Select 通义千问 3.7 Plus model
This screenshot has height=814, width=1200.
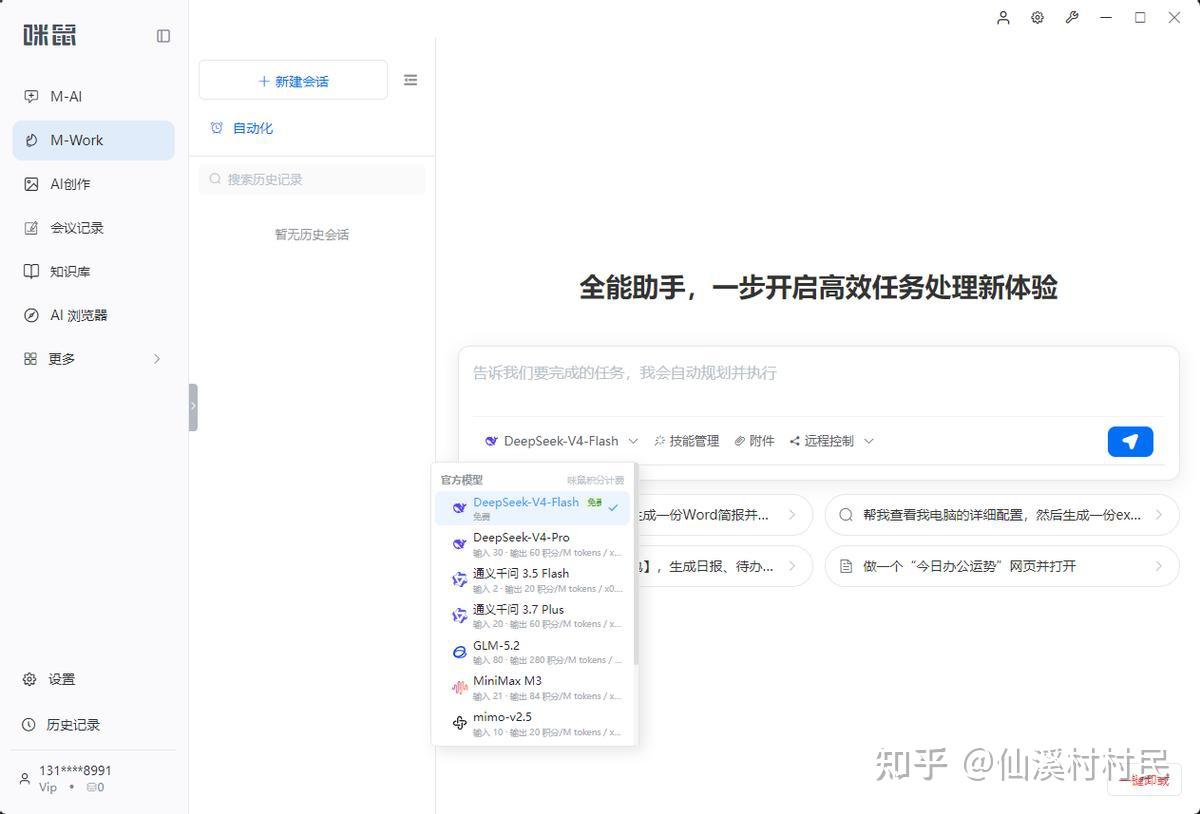pyautogui.click(x=533, y=616)
